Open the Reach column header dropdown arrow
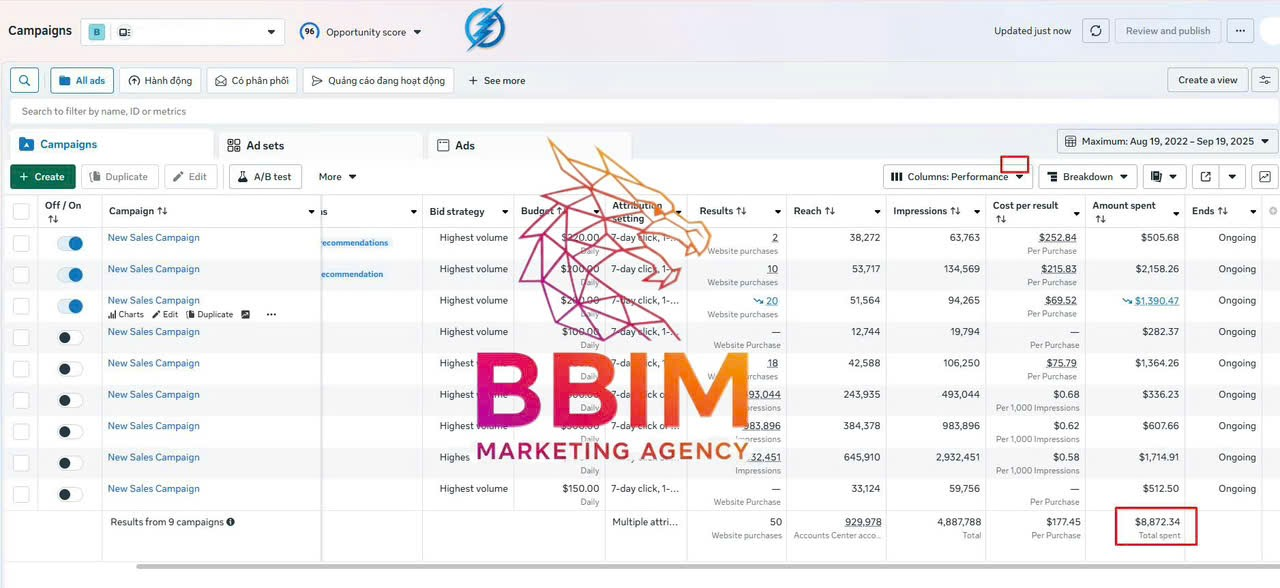Viewport: 1280px width, 588px height. (877, 212)
